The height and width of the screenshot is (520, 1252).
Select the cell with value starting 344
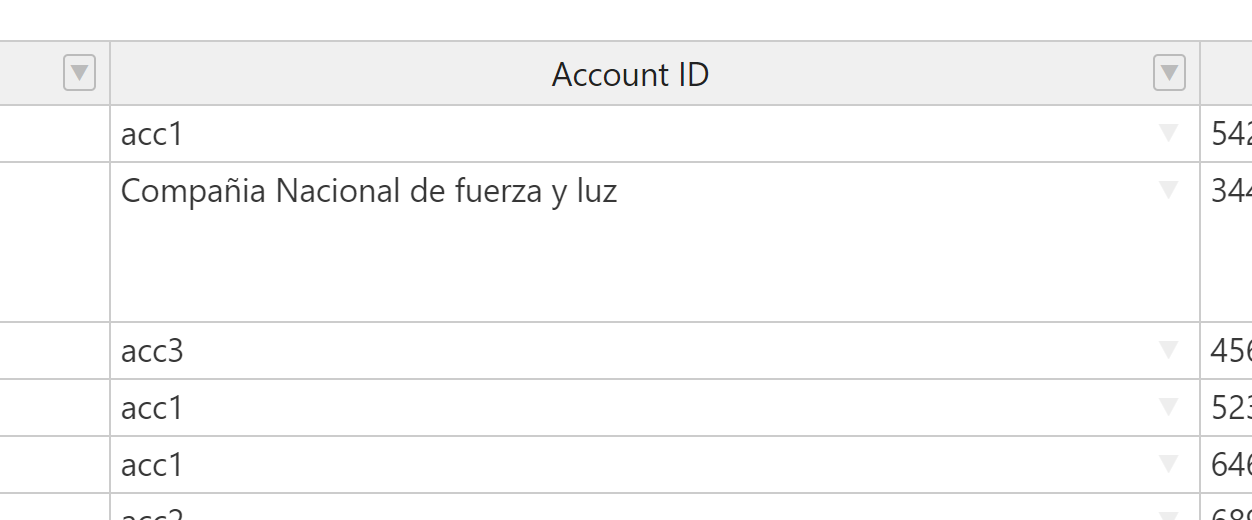coord(1226,242)
